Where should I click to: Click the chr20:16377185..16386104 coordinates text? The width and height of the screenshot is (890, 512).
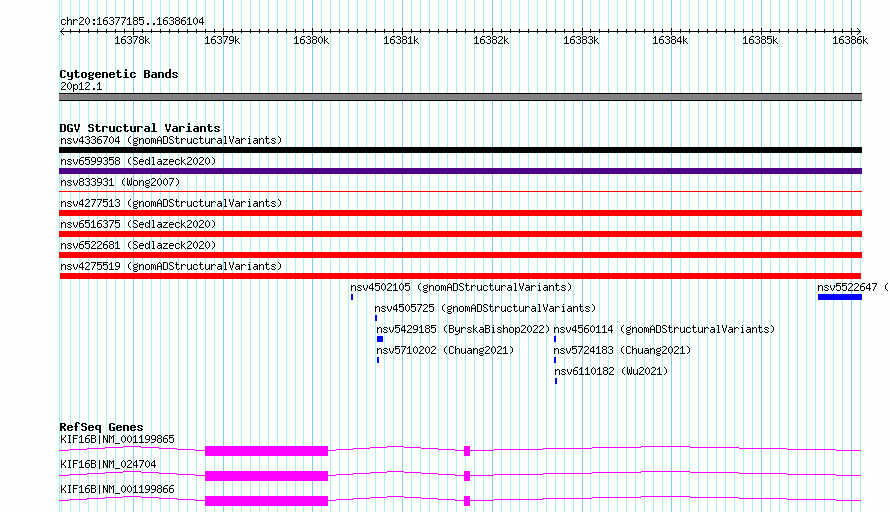[x=132, y=21]
